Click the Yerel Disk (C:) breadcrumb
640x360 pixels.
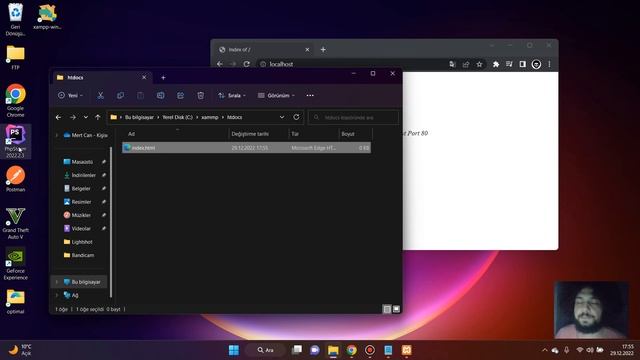click(178, 117)
